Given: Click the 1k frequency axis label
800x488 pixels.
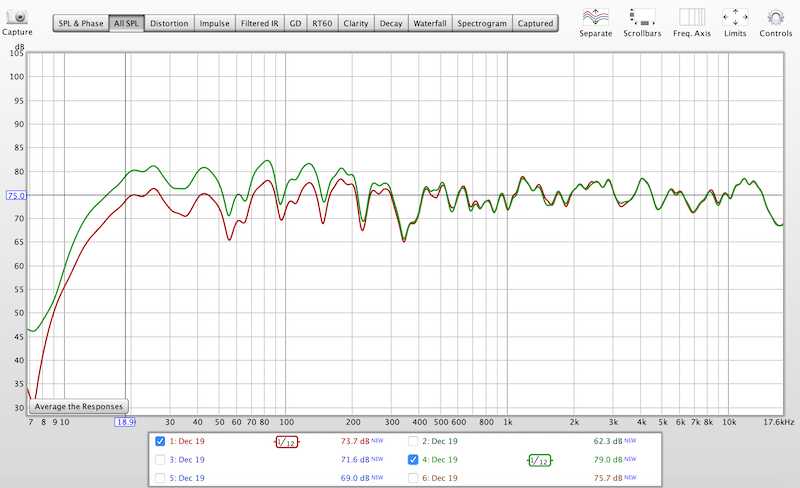Looking at the screenshot, I should point(508,422).
